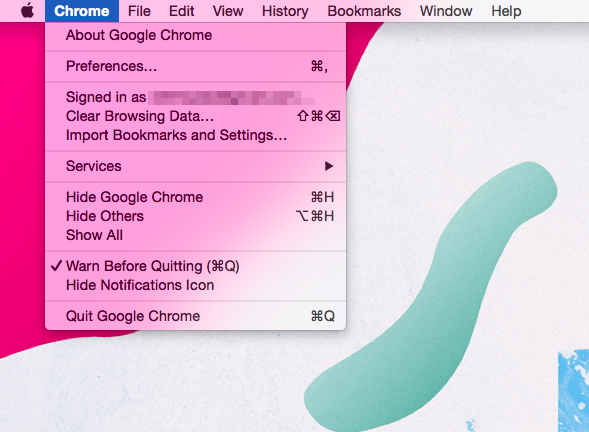Open the File menu
The width and height of the screenshot is (589, 432).
[x=139, y=11]
